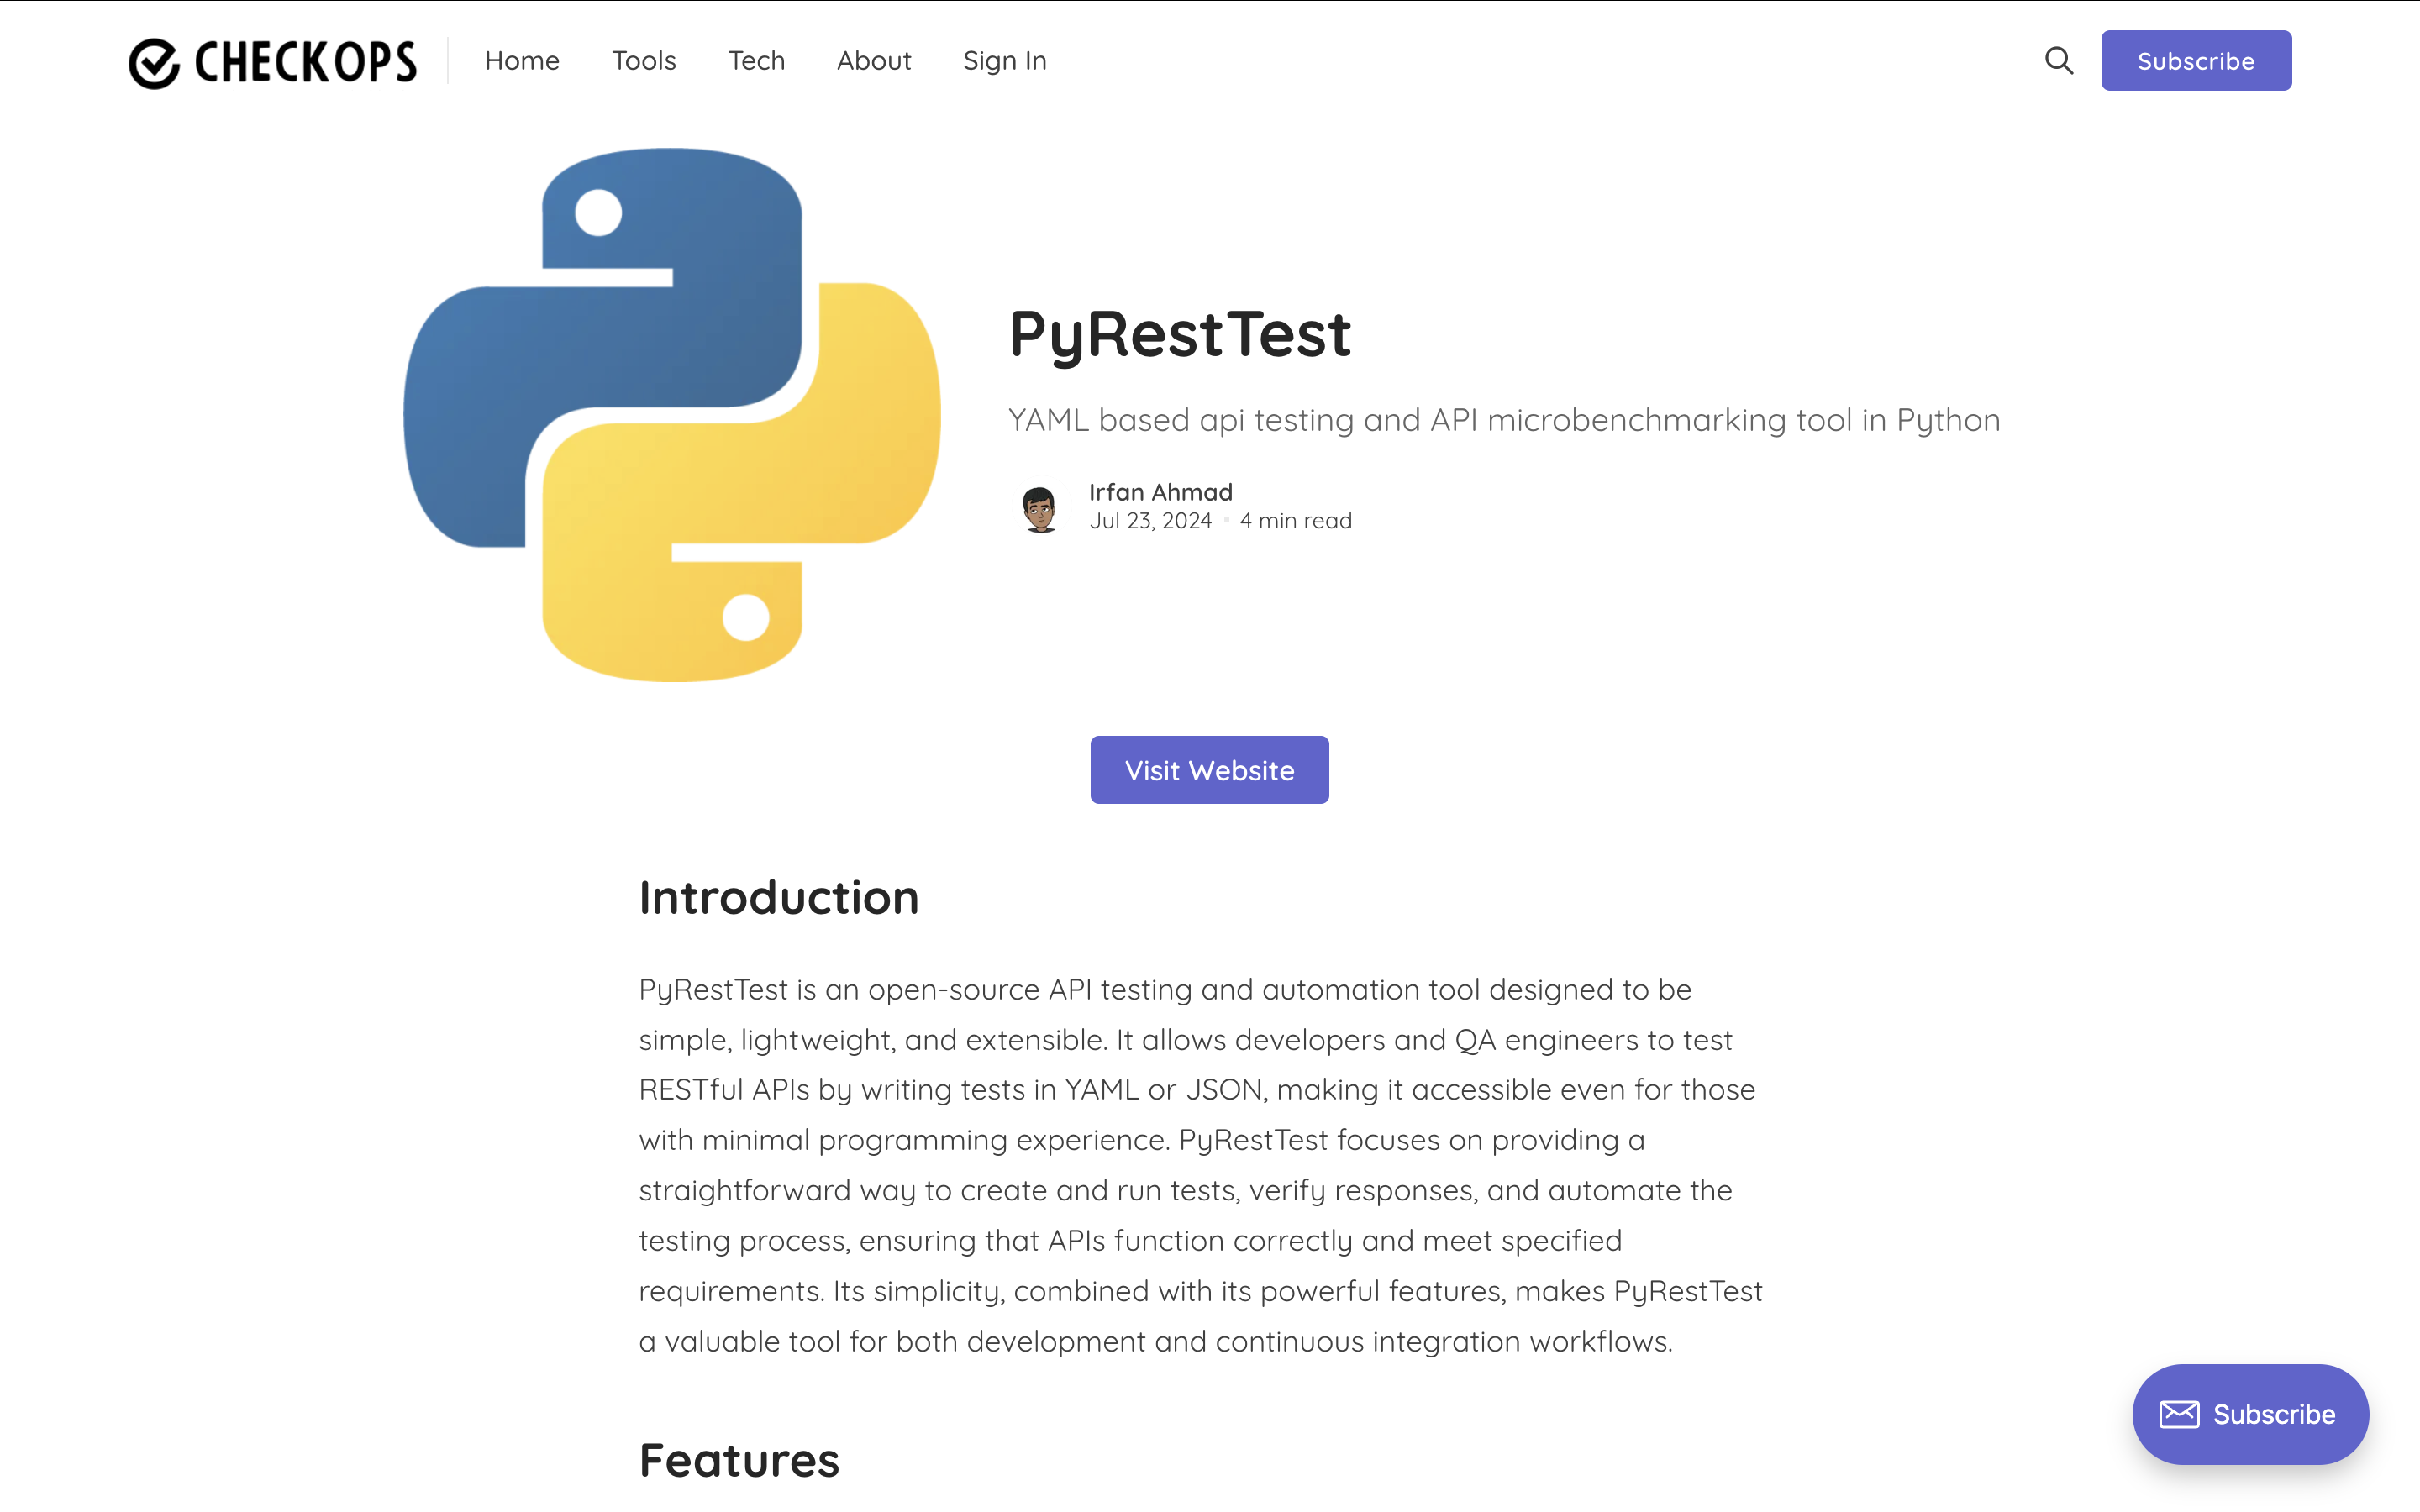2420x1512 pixels.
Task: Click the 4 min read label
Action: [1294, 520]
